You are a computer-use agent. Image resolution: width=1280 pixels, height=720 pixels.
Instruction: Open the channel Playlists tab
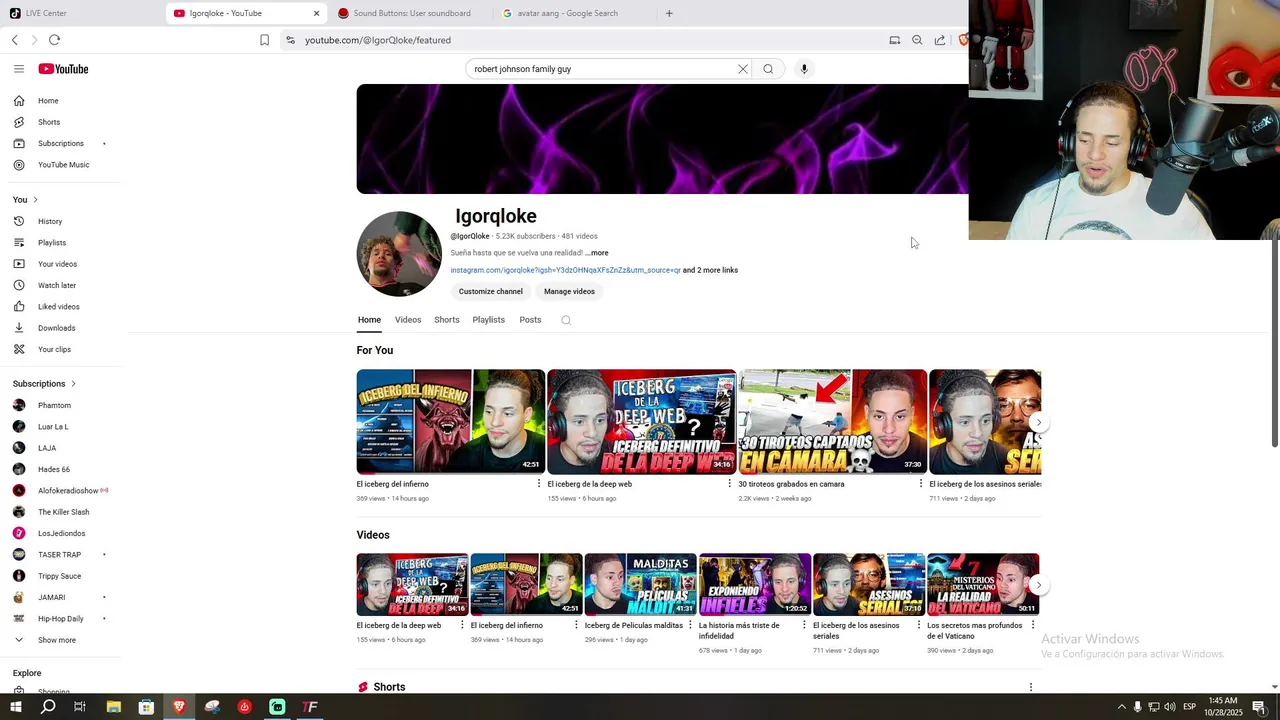[489, 320]
